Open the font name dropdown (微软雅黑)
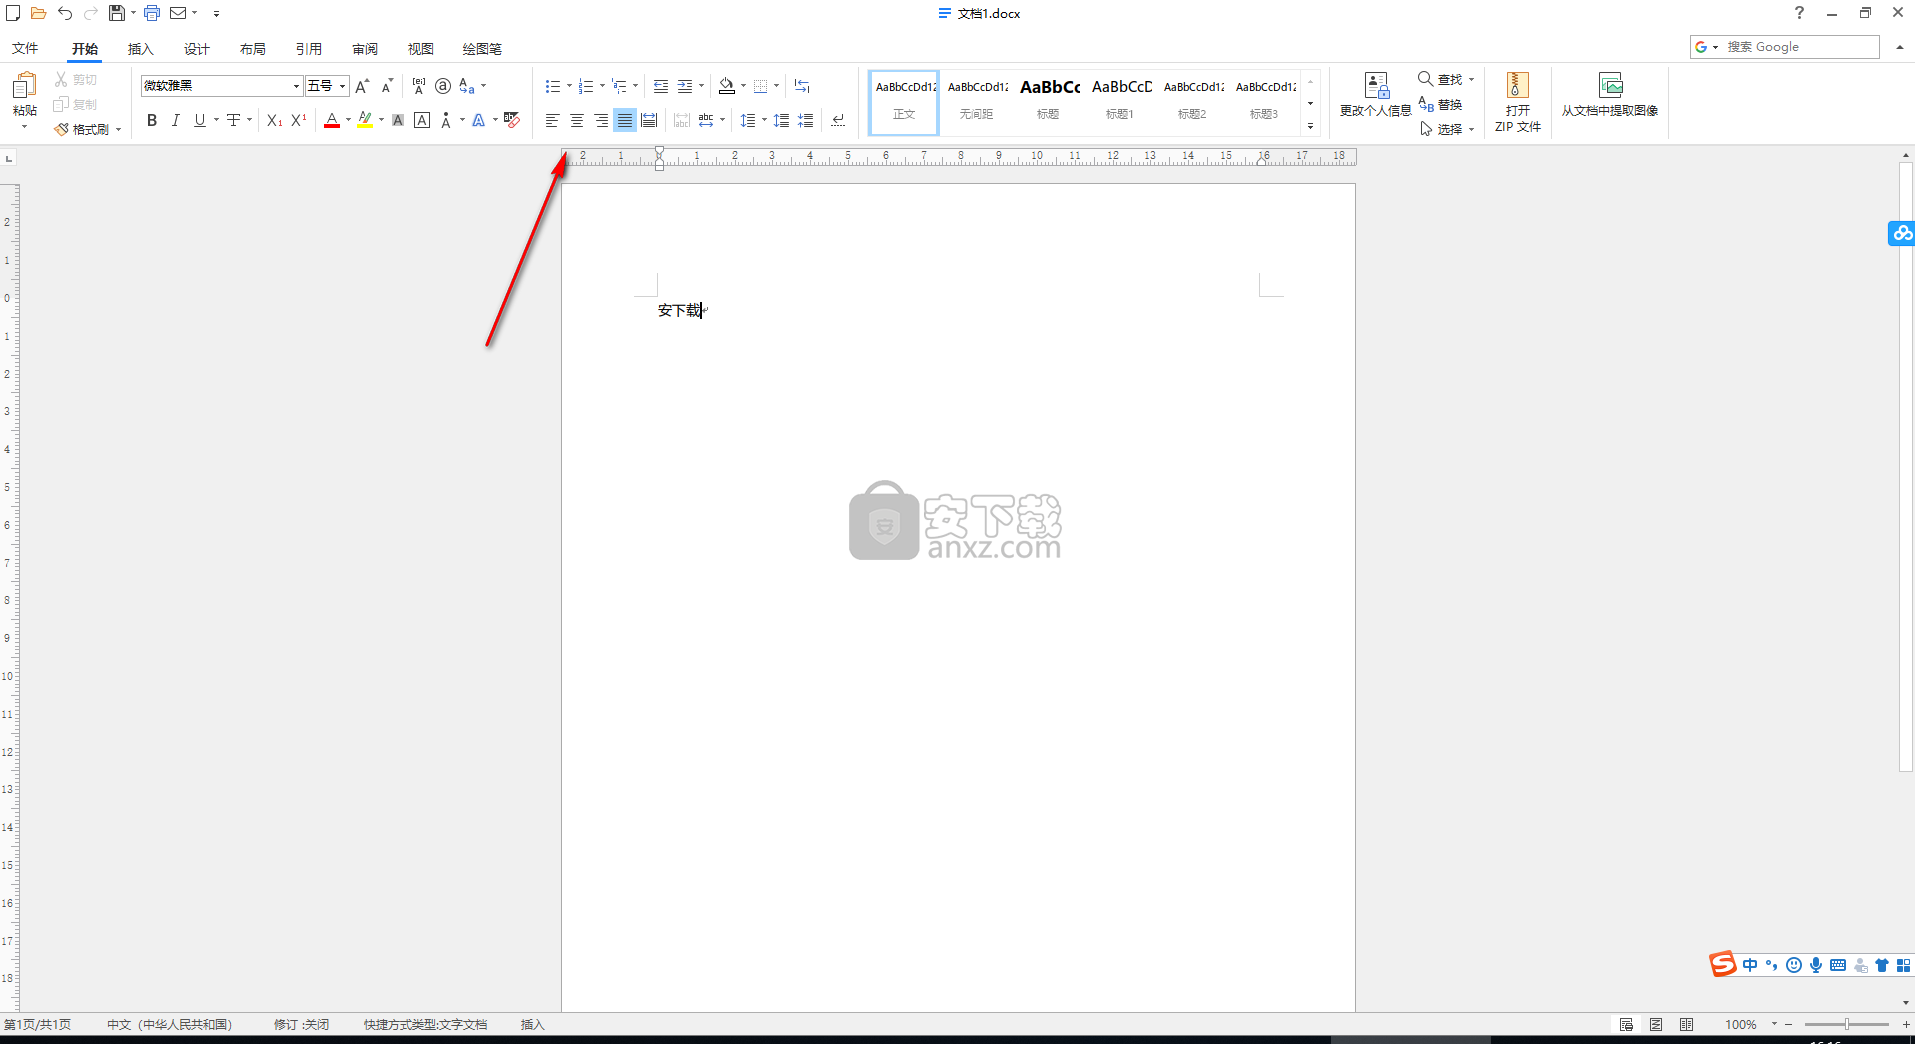Screen dimensions: 1915x1044 click(x=296, y=86)
